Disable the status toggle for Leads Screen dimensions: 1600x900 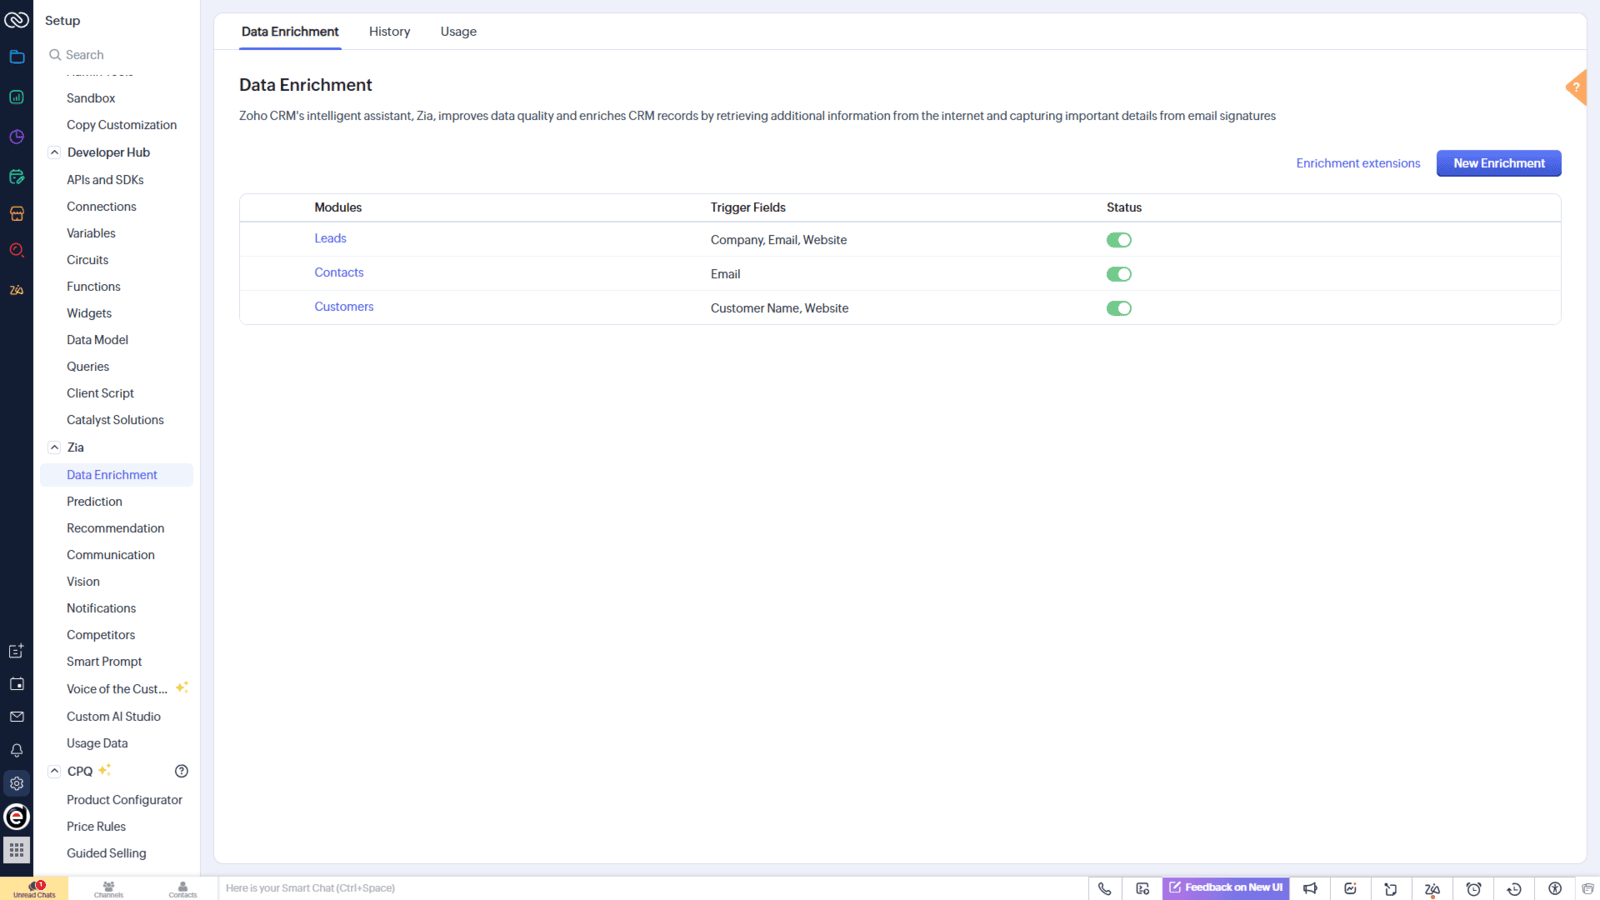click(x=1119, y=239)
